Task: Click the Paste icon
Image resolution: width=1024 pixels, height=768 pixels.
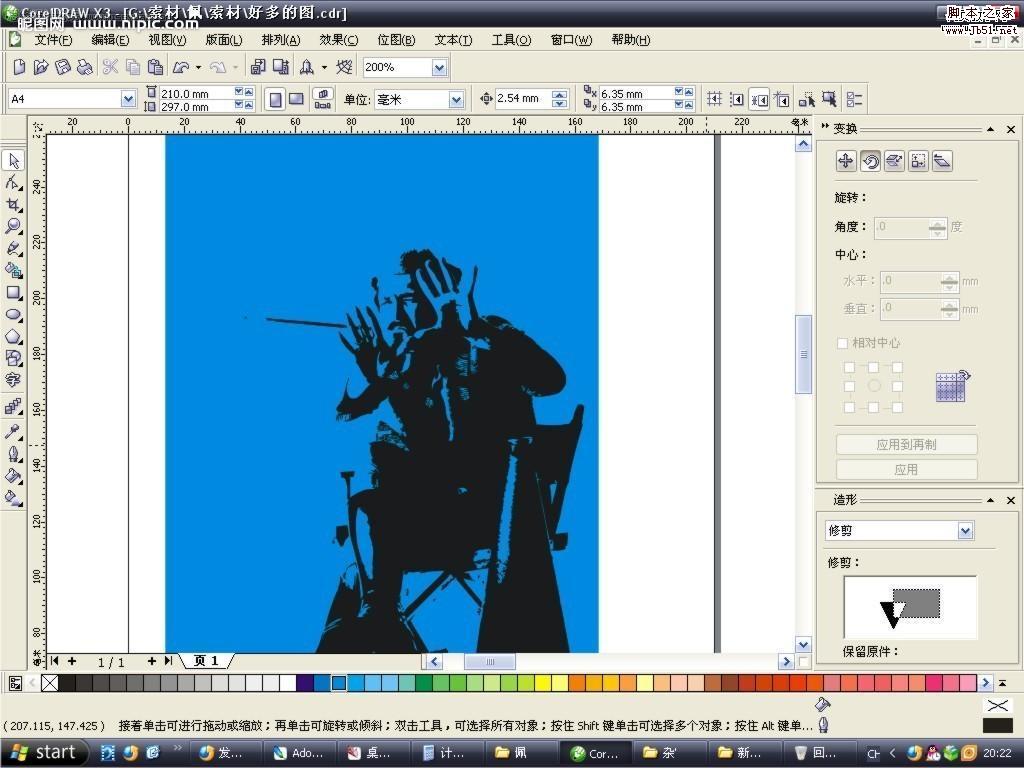Action: (x=155, y=67)
